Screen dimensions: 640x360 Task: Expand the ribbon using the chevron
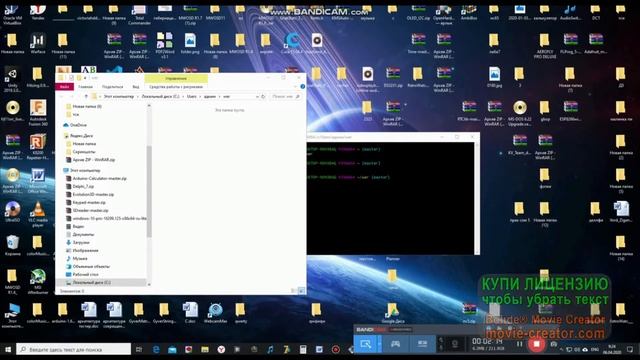point(296,87)
